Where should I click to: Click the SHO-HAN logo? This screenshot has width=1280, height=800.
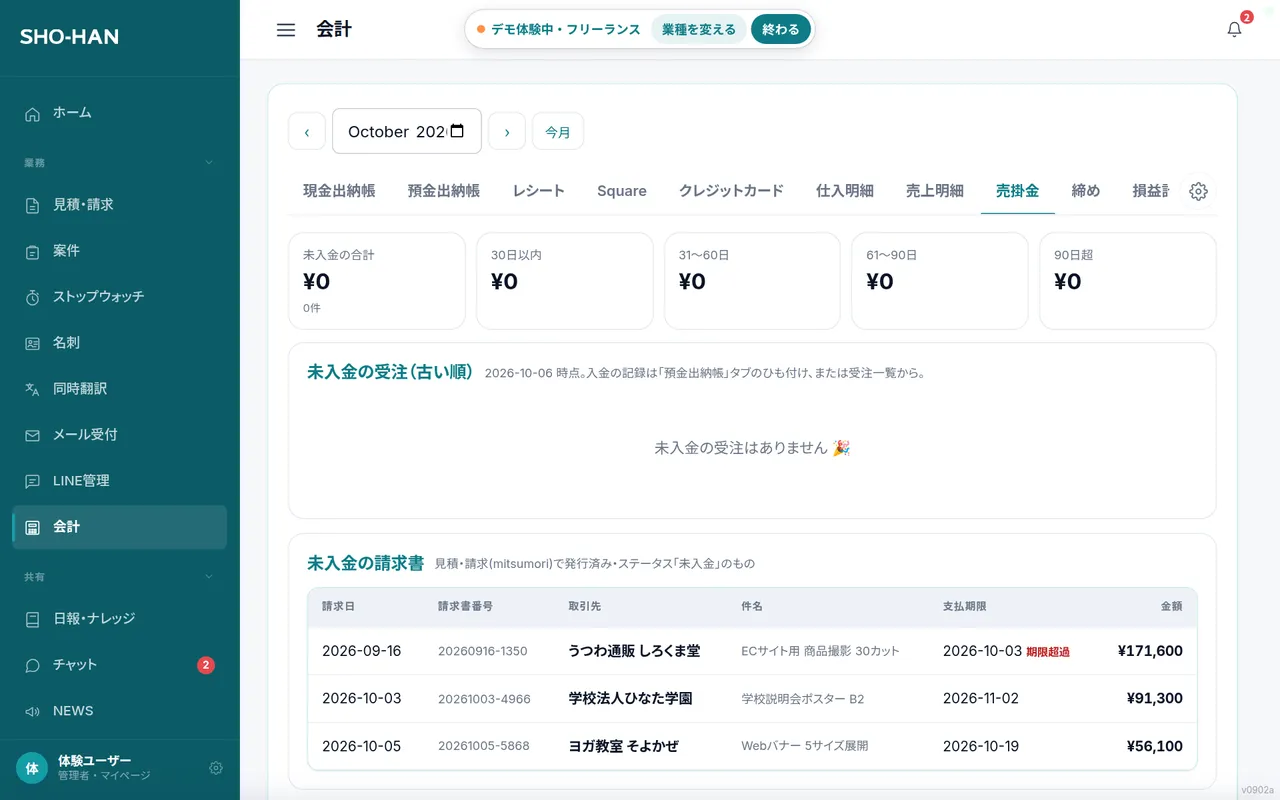(x=69, y=37)
